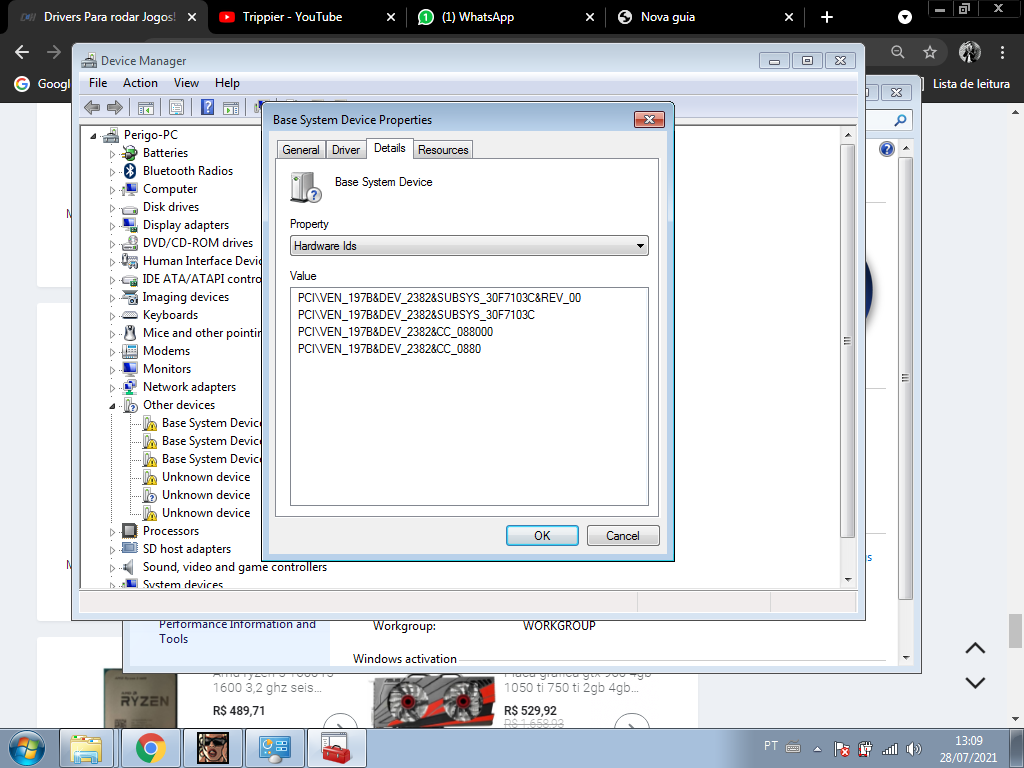Select the Modems tree item
The image size is (1024, 768).
[x=167, y=351]
